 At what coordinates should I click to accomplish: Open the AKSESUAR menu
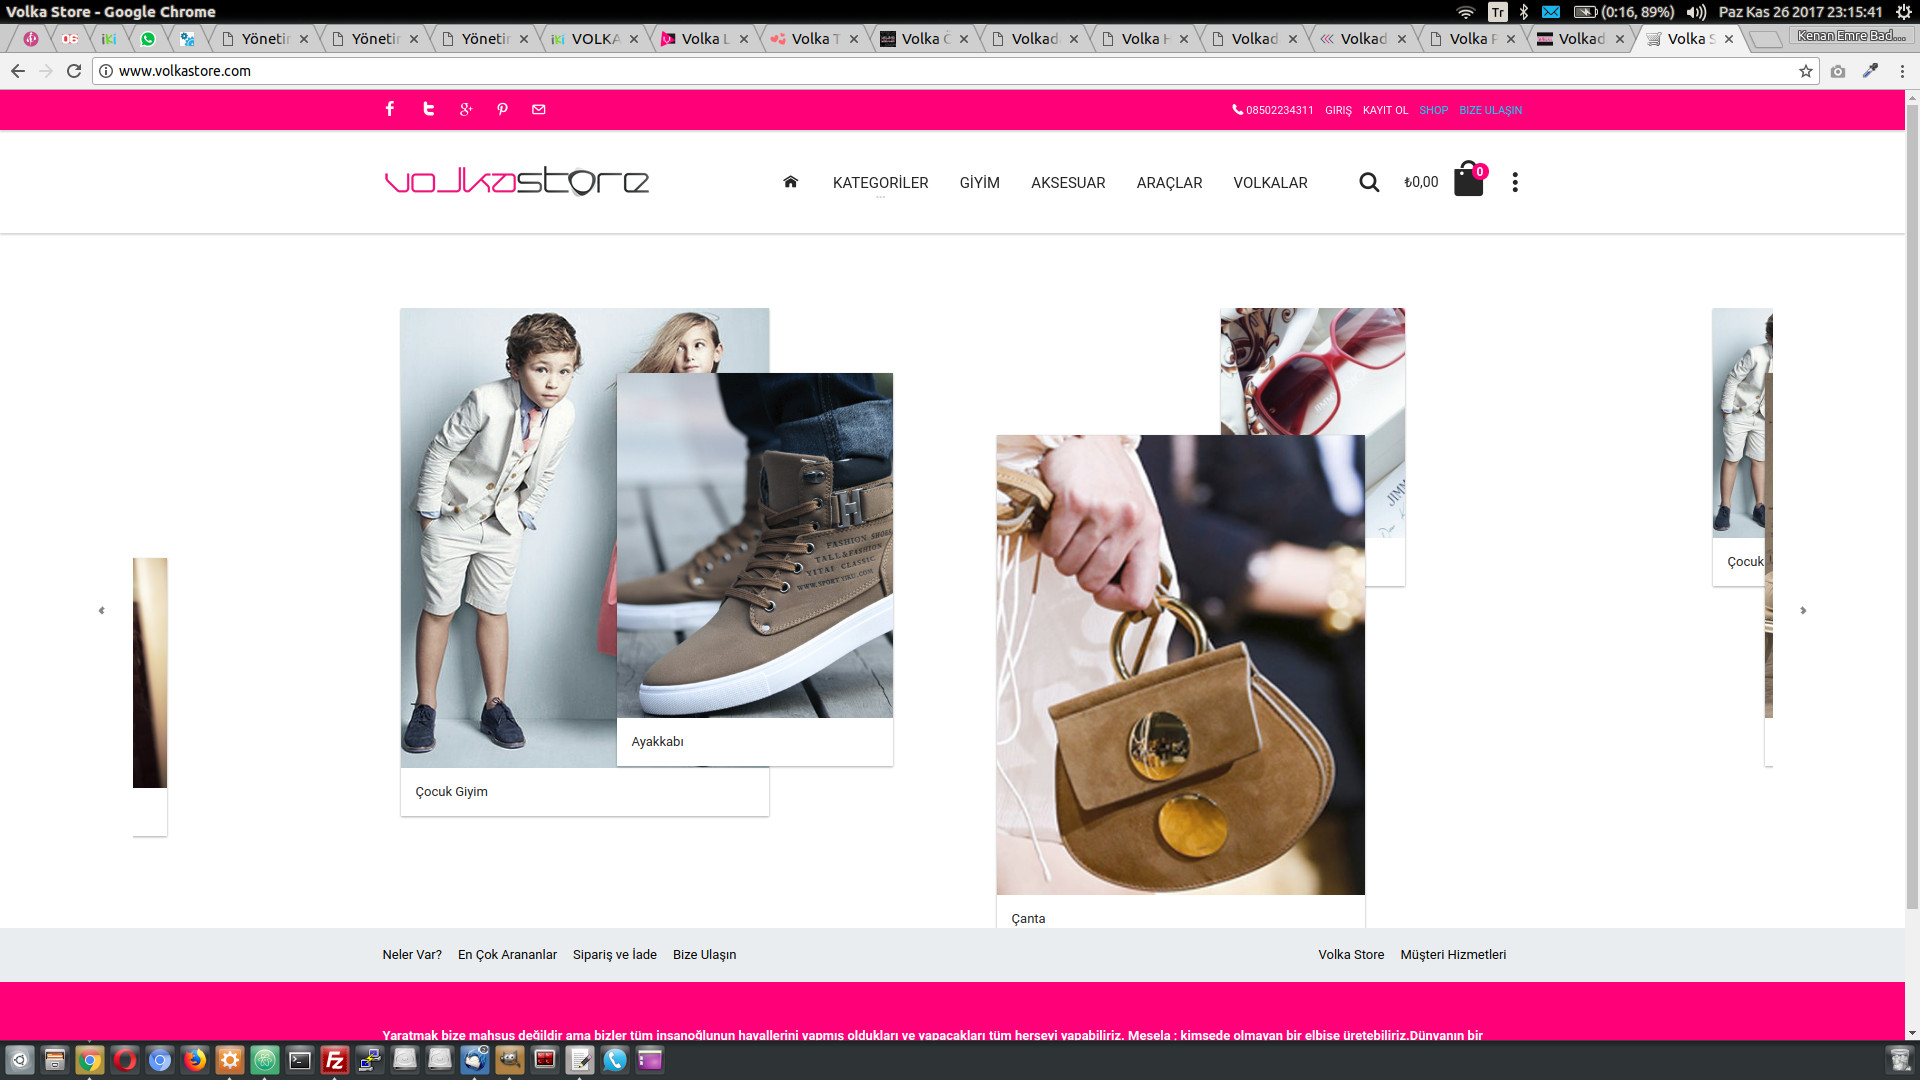tap(1068, 183)
